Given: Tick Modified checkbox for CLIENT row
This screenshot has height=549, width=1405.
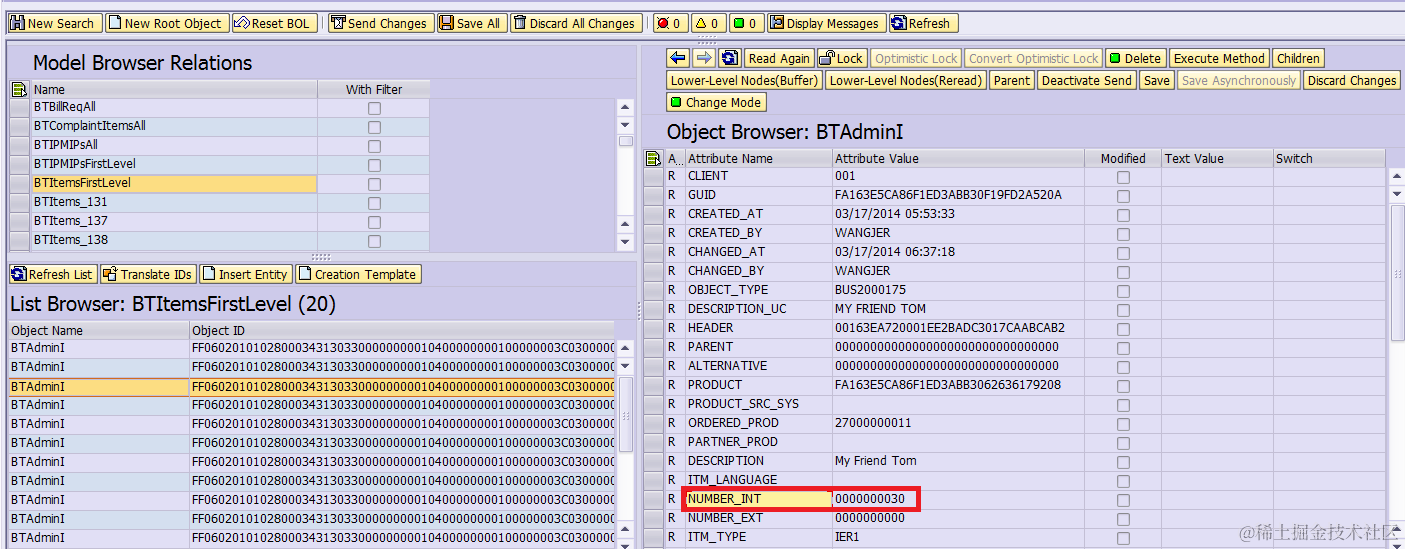Looking at the screenshot, I should pyautogui.click(x=1123, y=177).
